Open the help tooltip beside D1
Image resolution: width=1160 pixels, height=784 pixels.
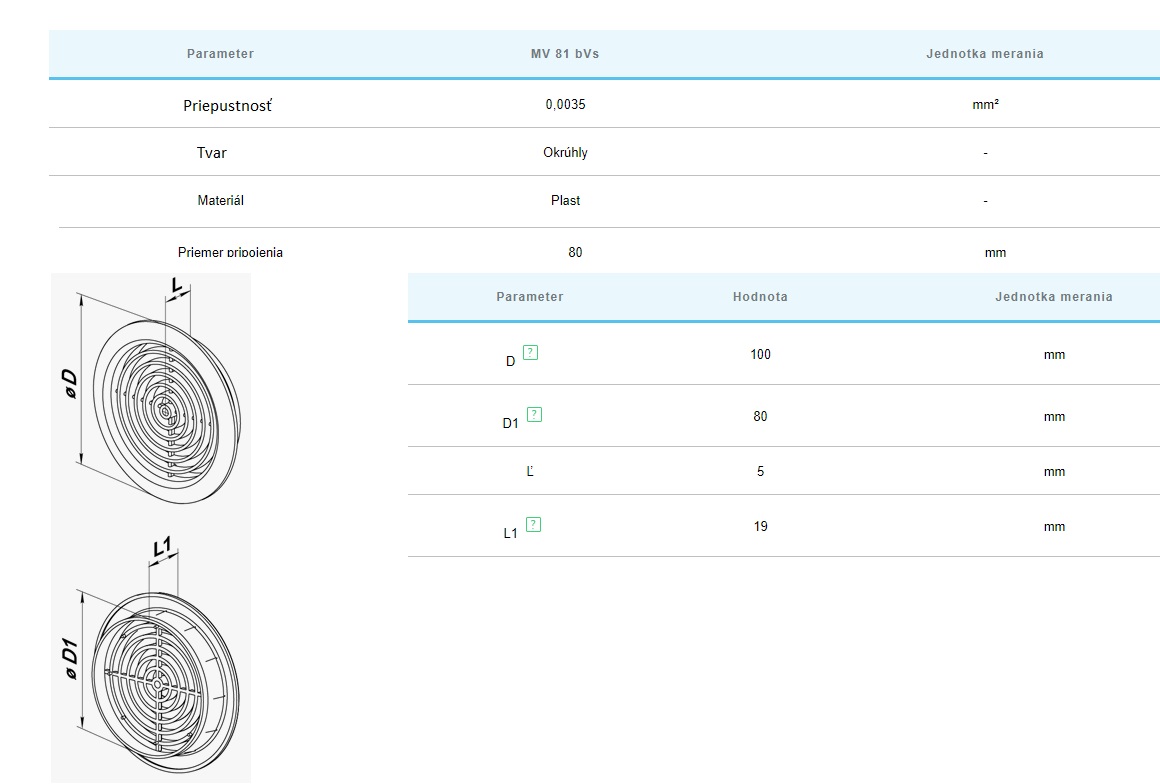coord(535,414)
